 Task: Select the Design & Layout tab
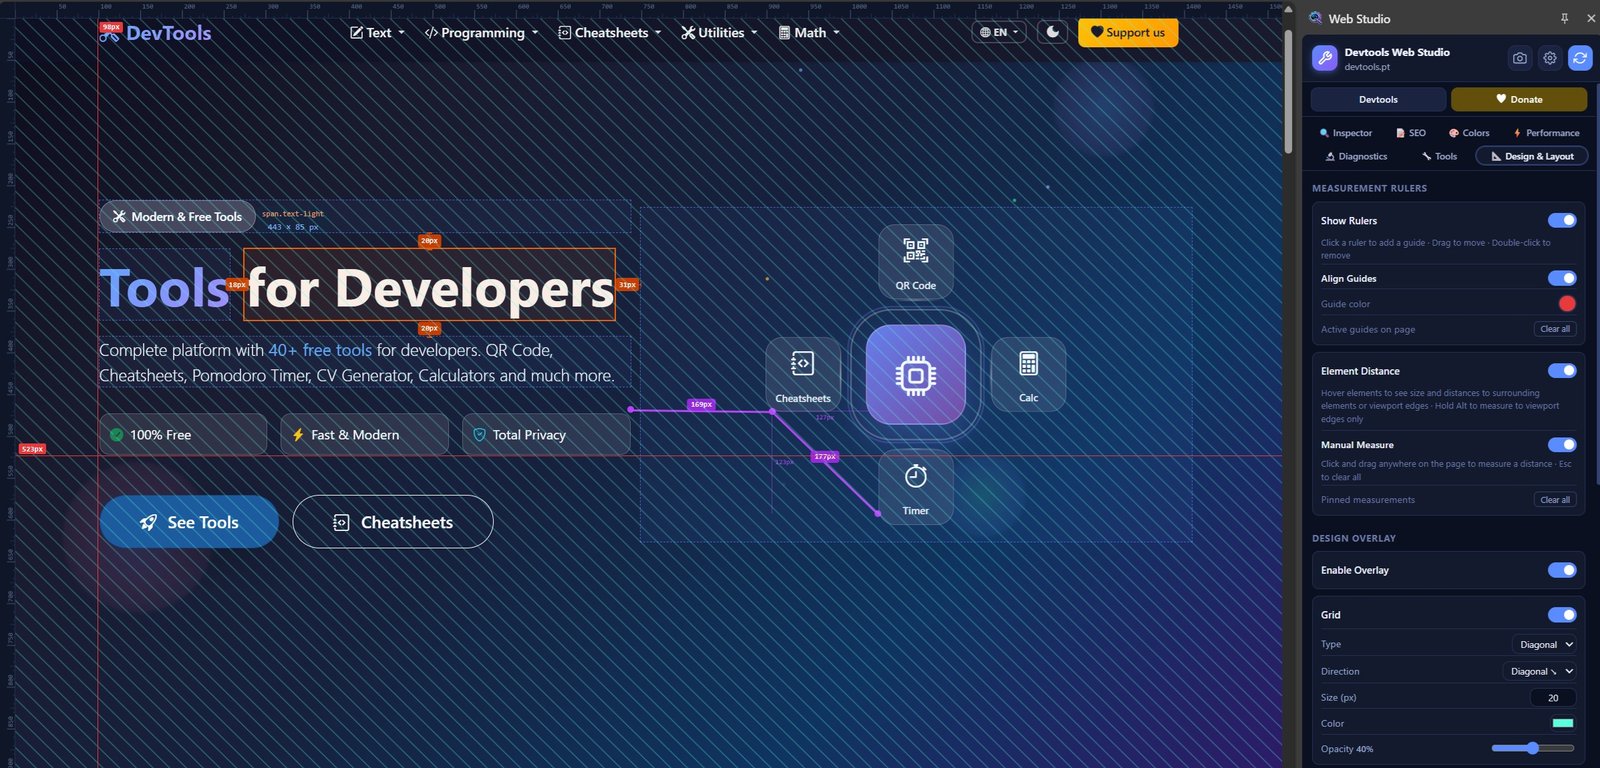point(1532,156)
